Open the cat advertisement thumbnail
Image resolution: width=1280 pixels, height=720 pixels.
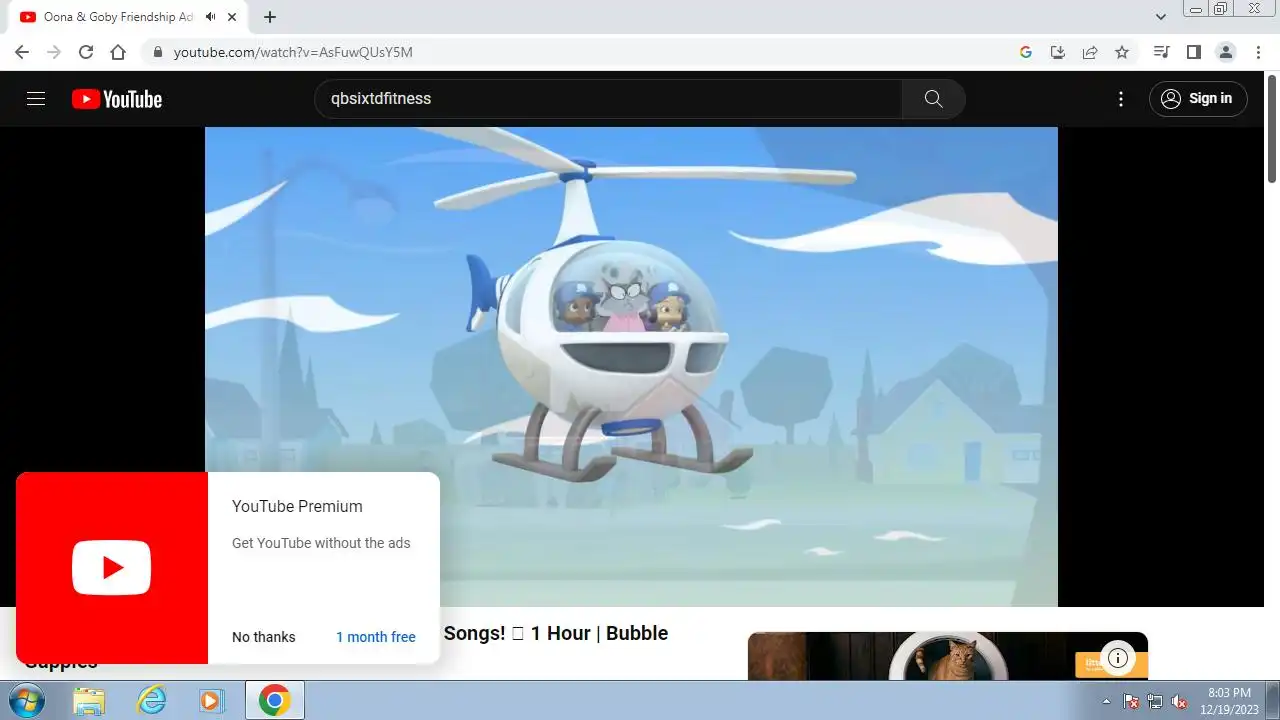click(x=948, y=656)
